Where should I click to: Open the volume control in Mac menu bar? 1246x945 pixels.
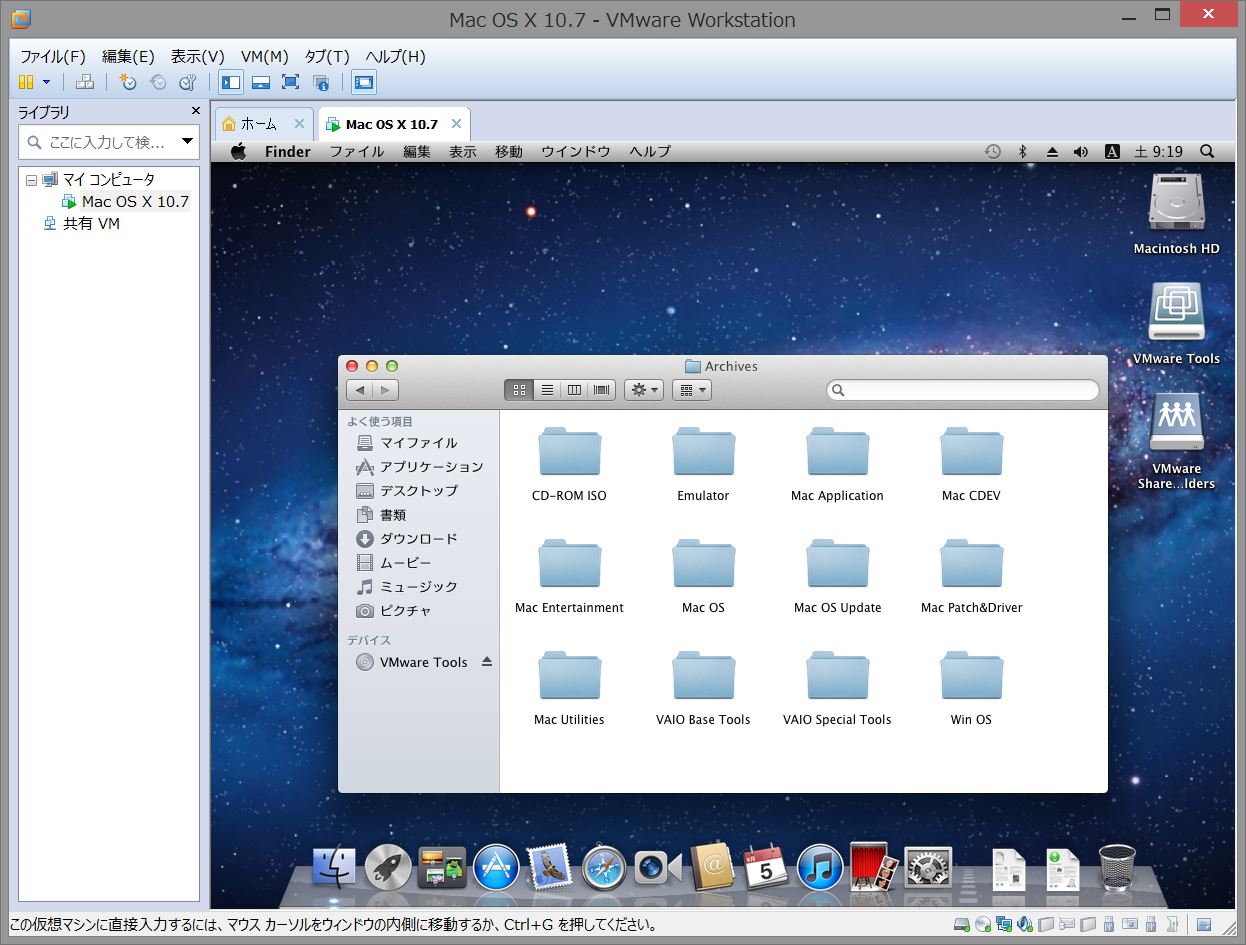pyautogui.click(x=1081, y=152)
